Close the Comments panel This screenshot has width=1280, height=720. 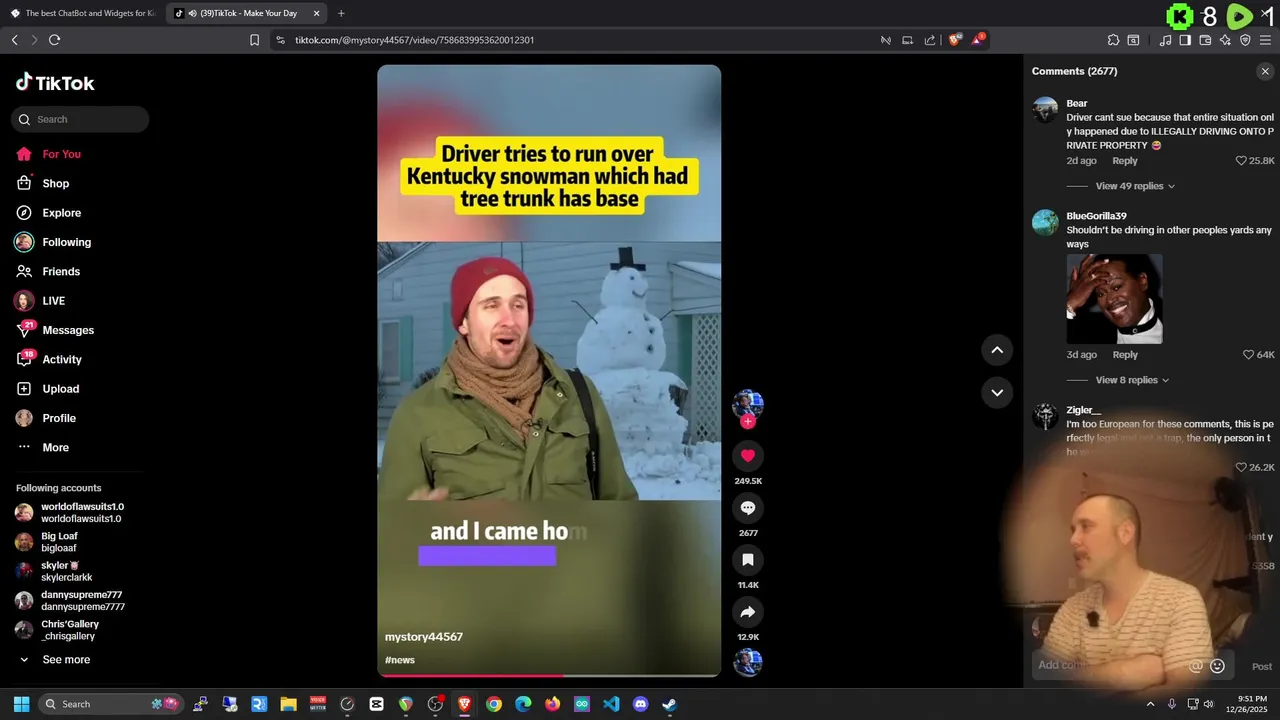[x=1265, y=72]
